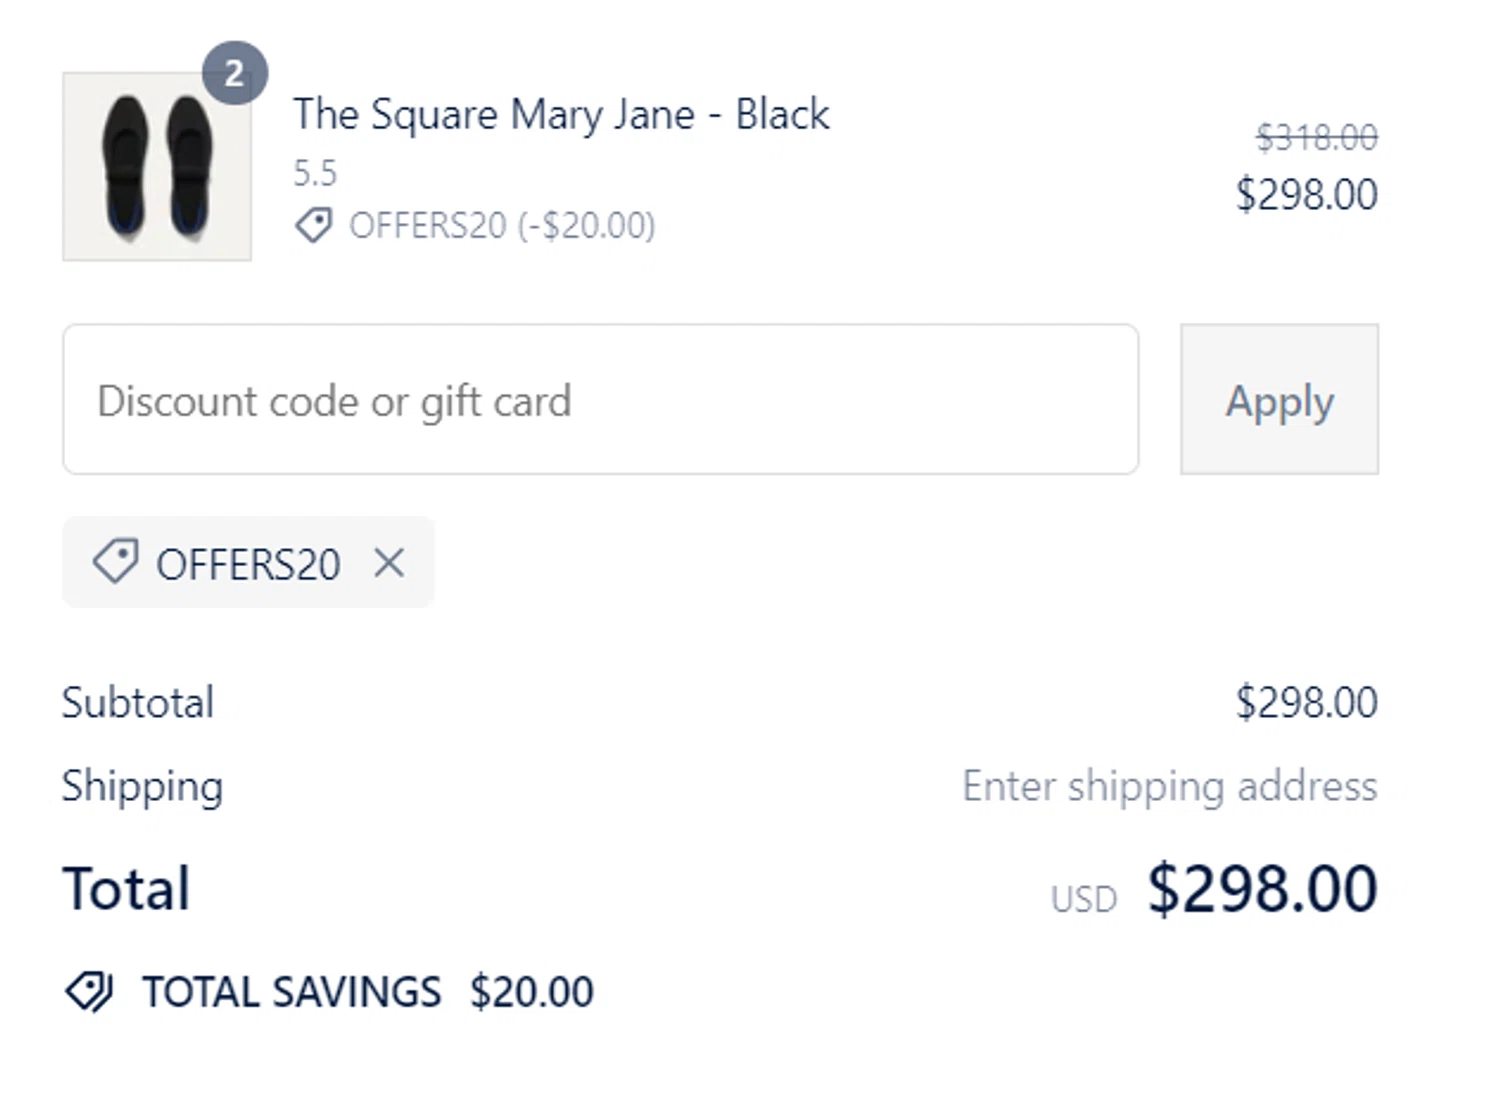This screenshot has width=1500, height=1099.
Task: Click the OFFERS20 (-$20.00) discount text
Action: point(502,225)
